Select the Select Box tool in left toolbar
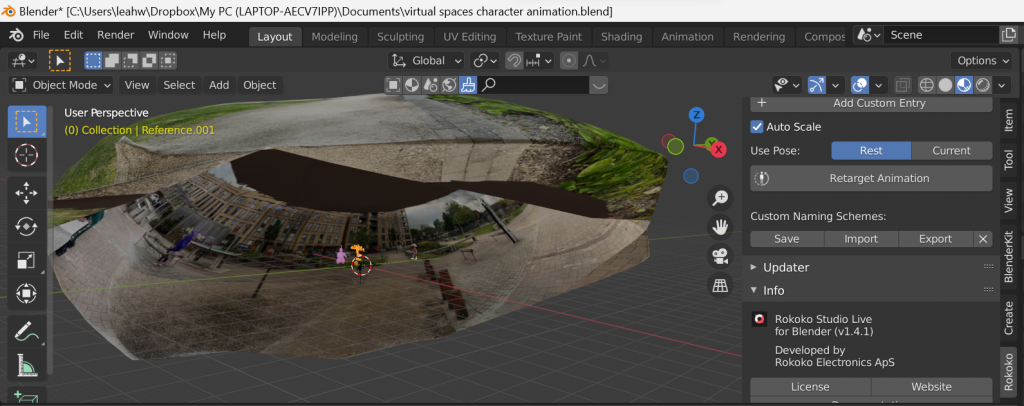 [26, 121]
